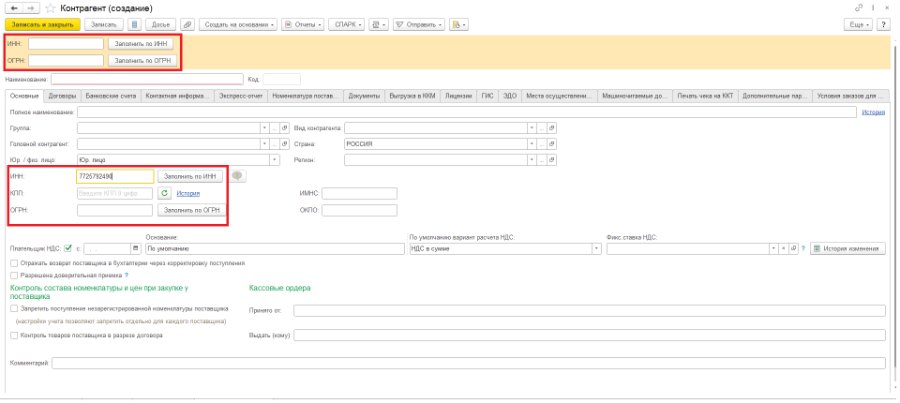Expand Создать на основании dropdown
Viewport: 900px width, 403px height.
(x=238, y=25)
